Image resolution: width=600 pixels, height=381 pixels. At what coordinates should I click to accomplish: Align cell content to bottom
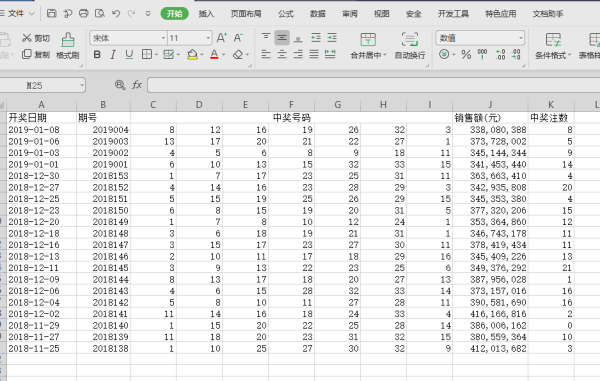click(298, 38)
